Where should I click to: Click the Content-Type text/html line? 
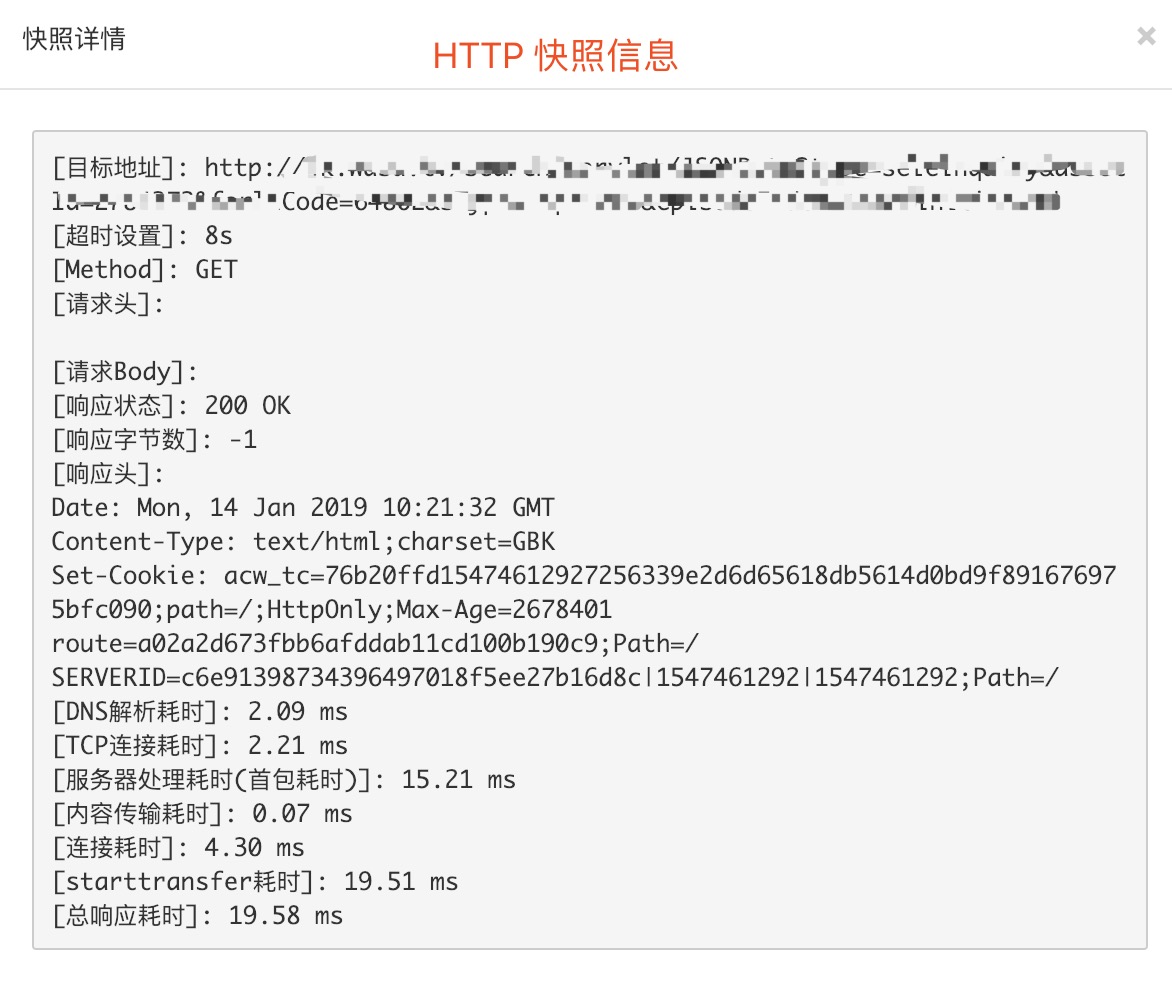tap(303, 542)
